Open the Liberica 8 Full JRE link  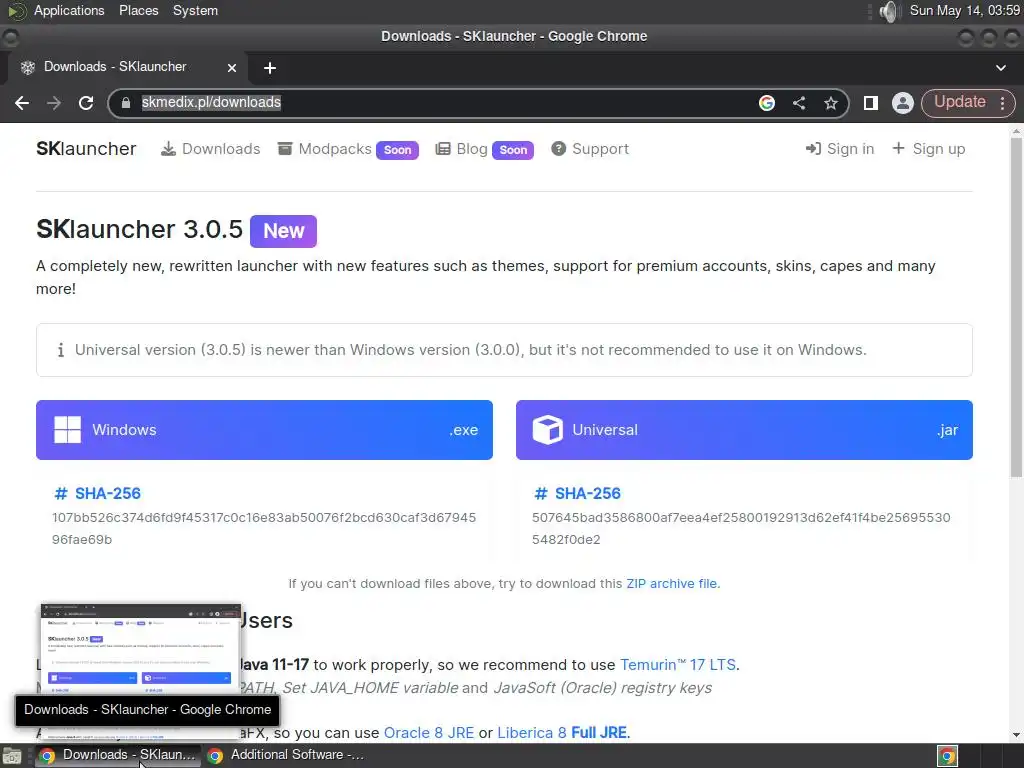(562, 733)
